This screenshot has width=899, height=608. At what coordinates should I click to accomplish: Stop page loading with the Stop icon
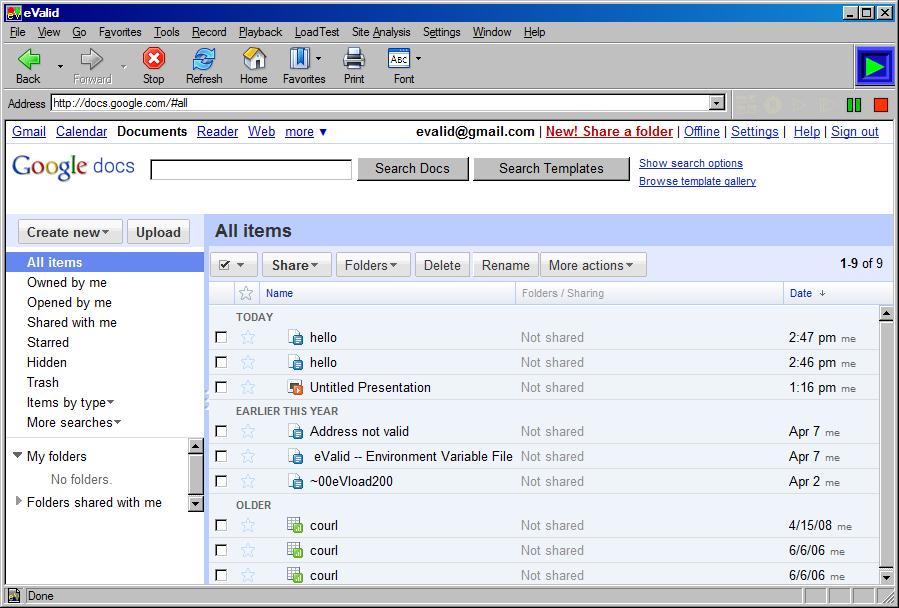[x=154, y=59]
